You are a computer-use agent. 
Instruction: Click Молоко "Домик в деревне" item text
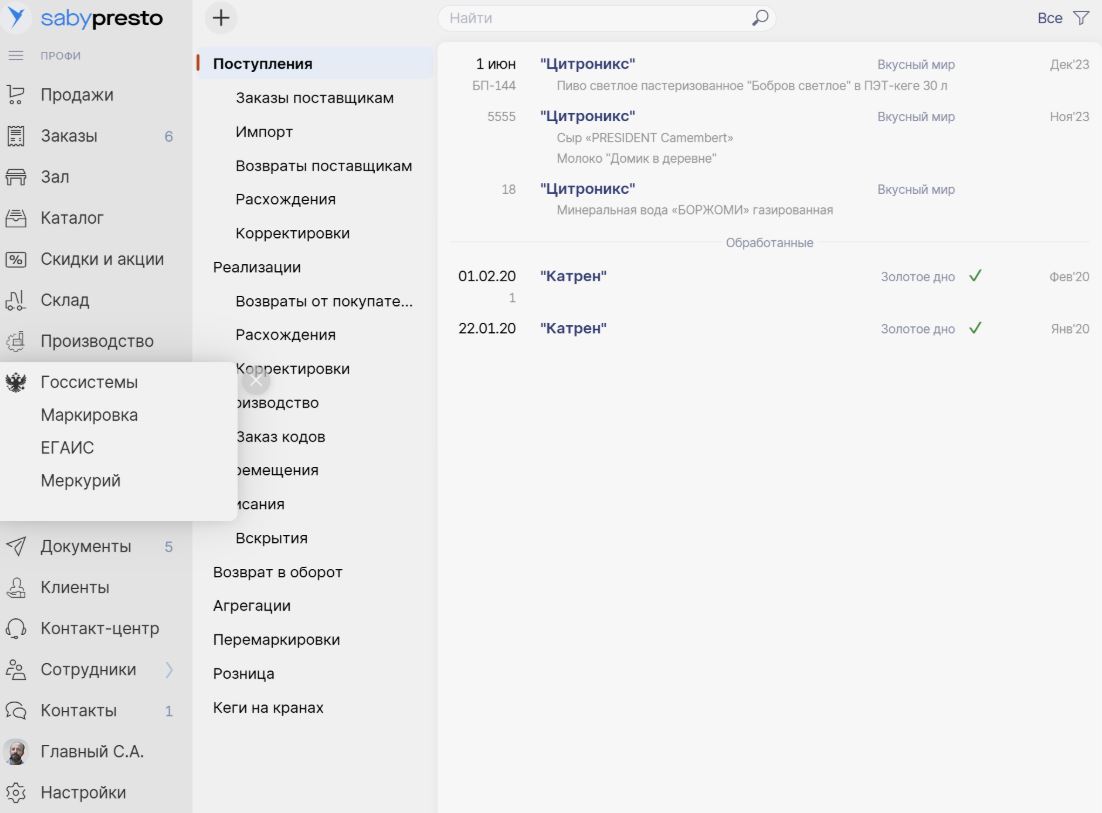point(636,158)
